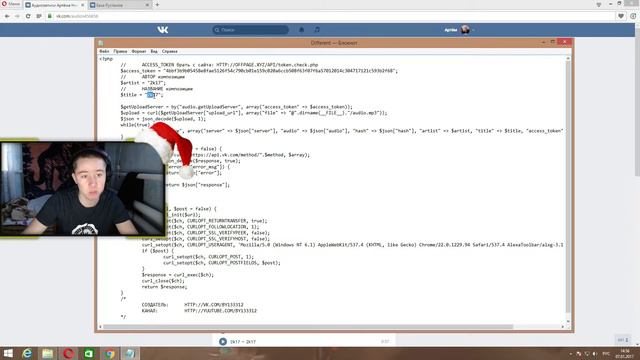The image size is (640, 360).
Task: Close the first browser tab
Action: pyautogui.click(x=82, y=5)
